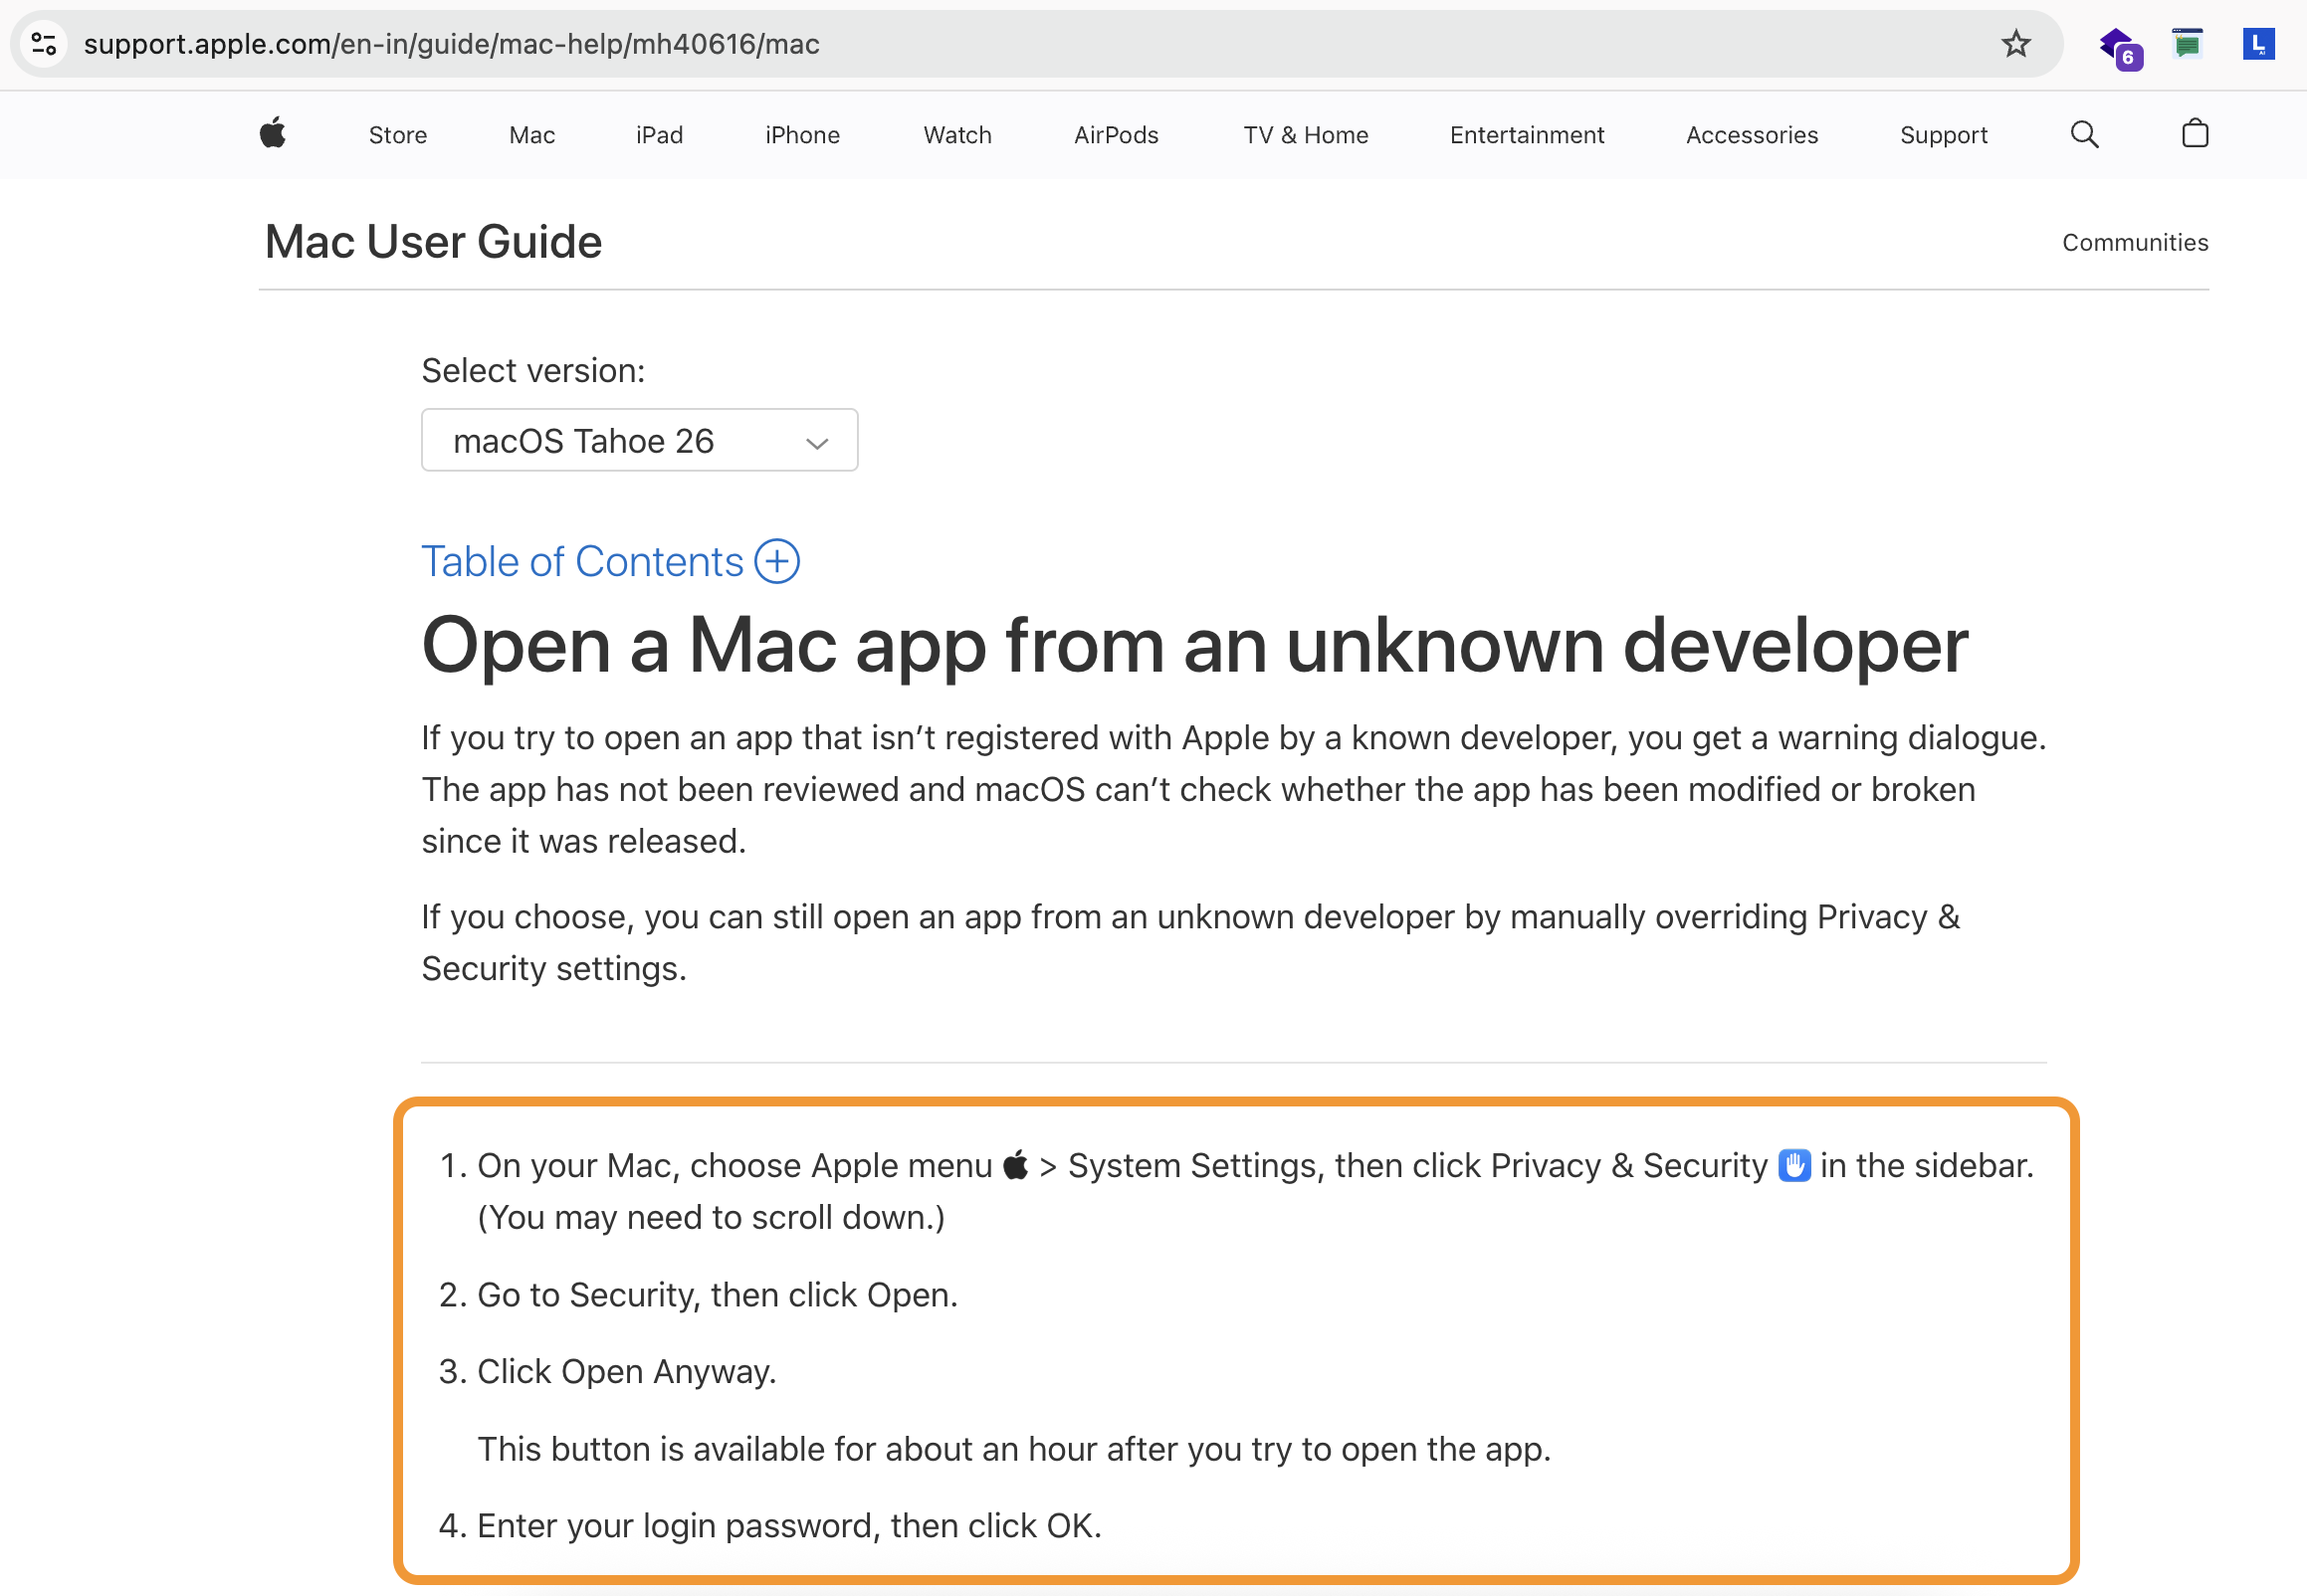2307x1596 pixels.
Task: Open the Shopping Bag icon
Action: [2194, 134]
